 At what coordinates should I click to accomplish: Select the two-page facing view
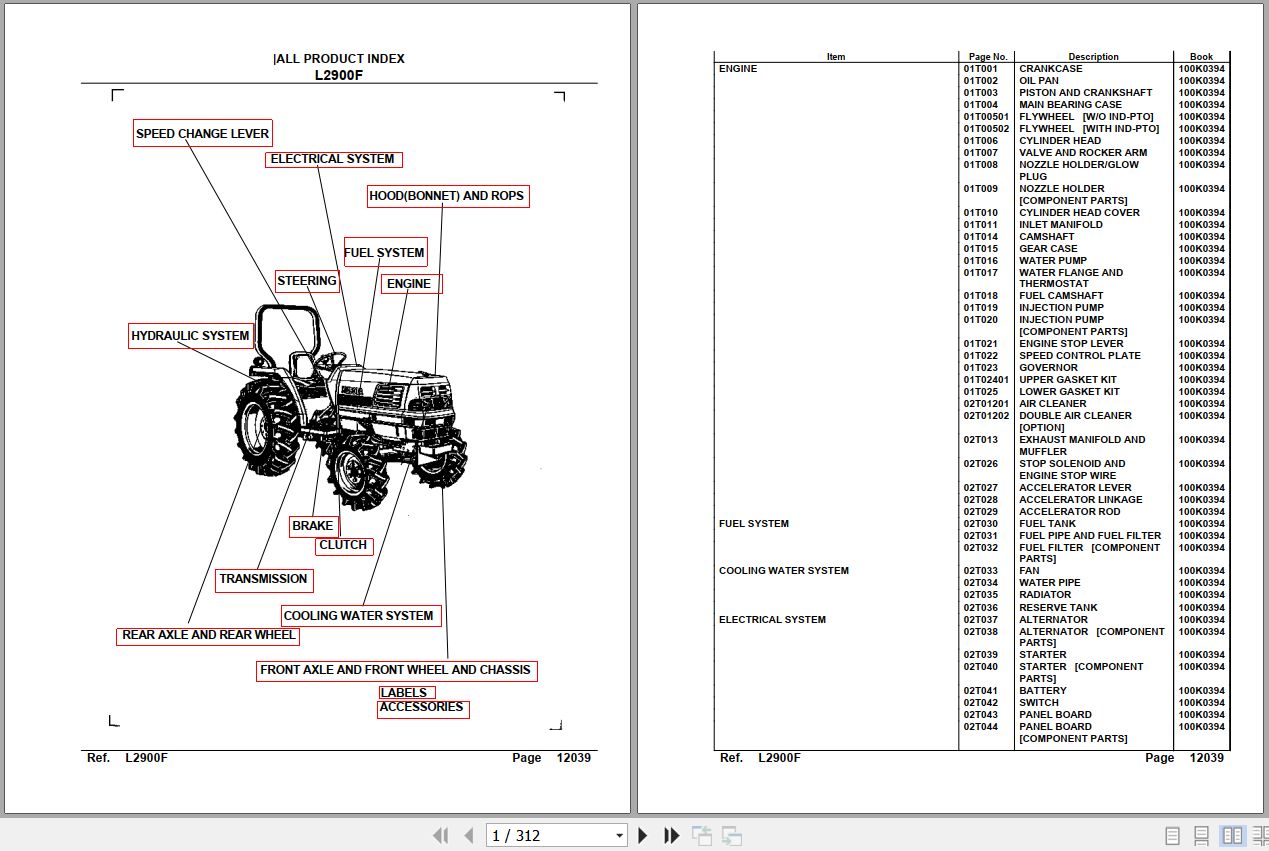(1233, 835)
